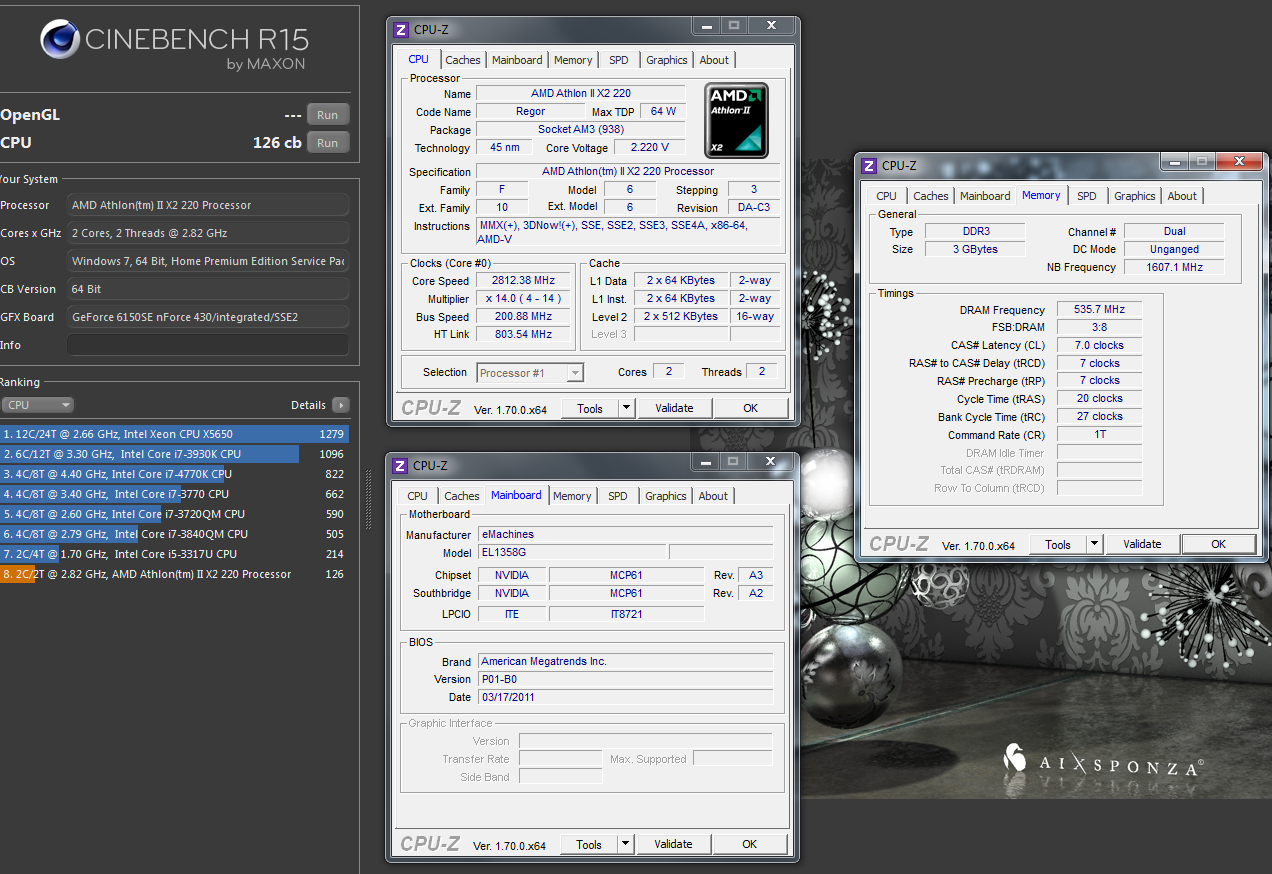1272x874 pixels.
Task: Select ranking row AMD Athlon II X2 220
Action: coord(174,574)
